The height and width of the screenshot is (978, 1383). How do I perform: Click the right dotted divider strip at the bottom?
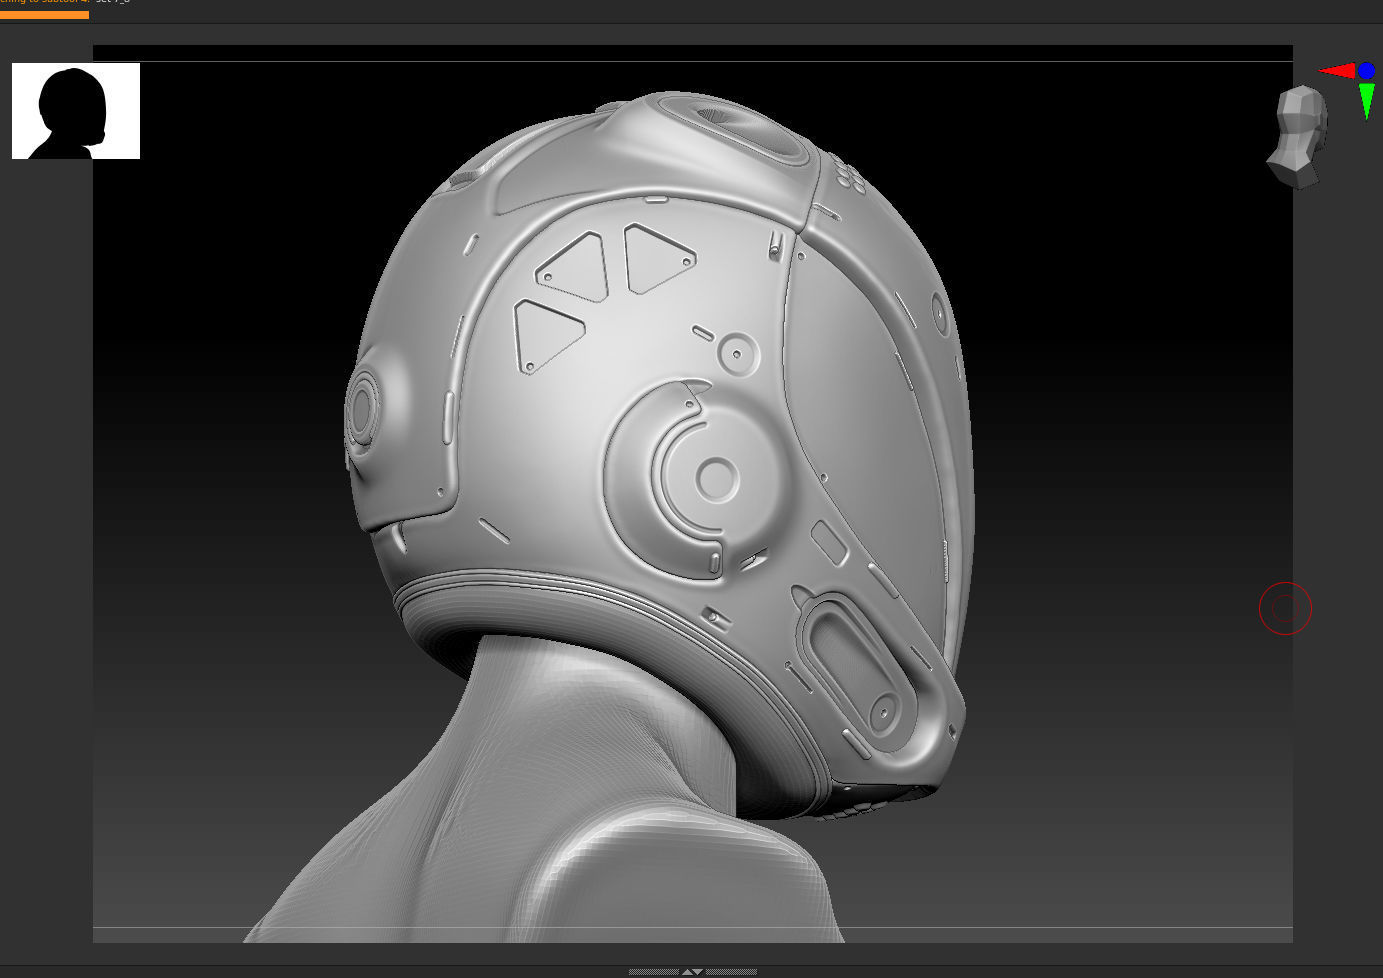click(731, 972)
